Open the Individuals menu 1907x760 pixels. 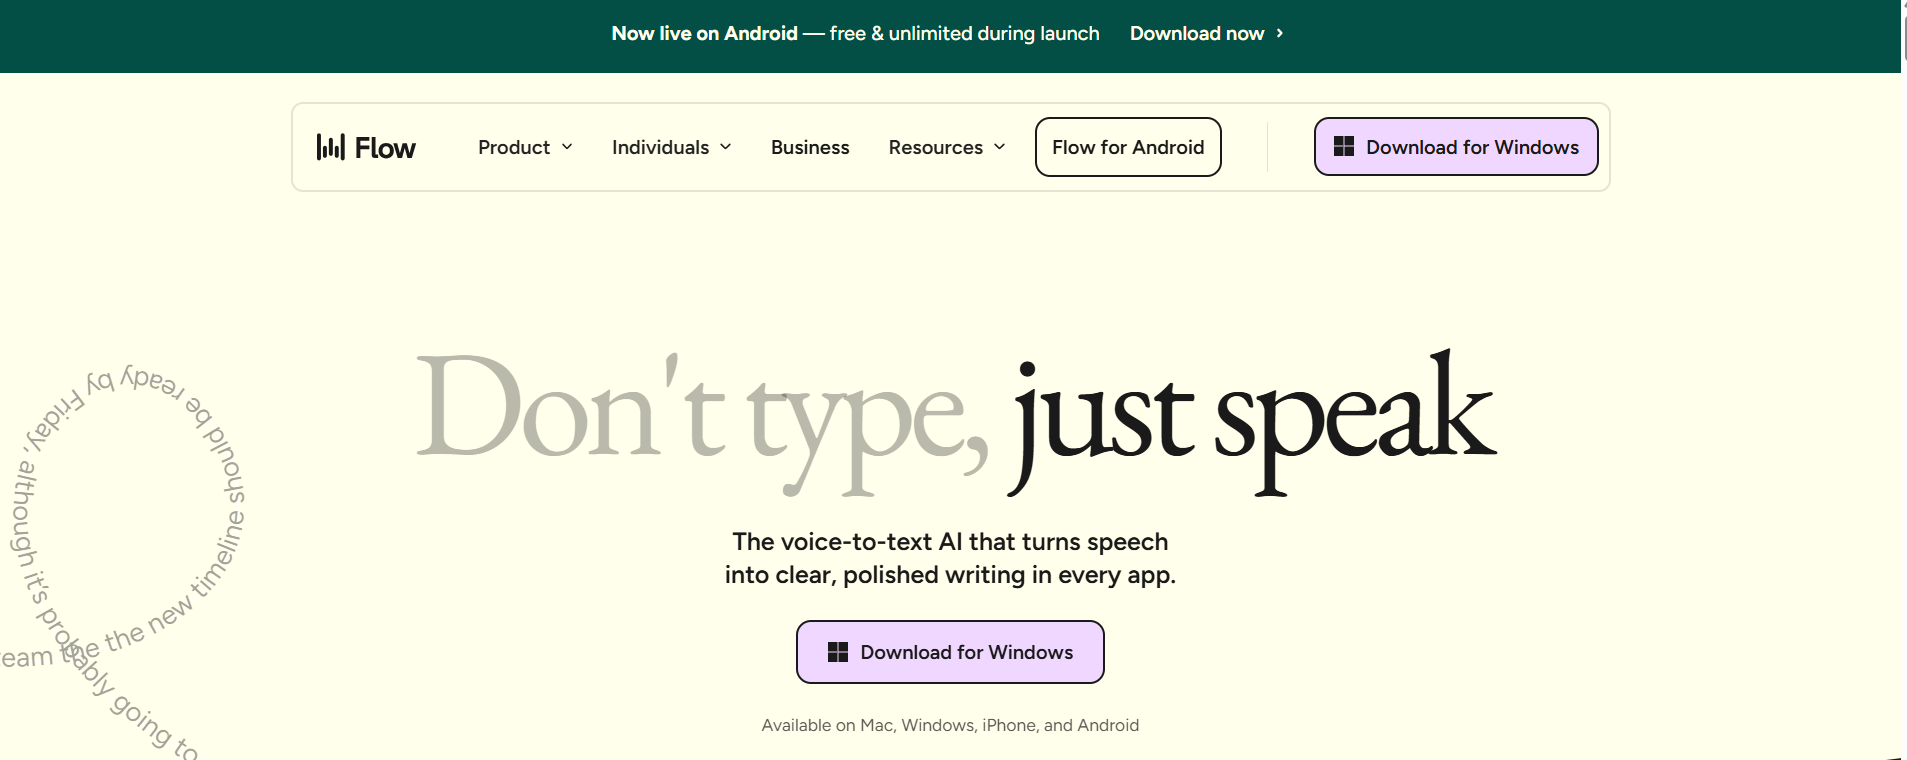tap(660, 147)
